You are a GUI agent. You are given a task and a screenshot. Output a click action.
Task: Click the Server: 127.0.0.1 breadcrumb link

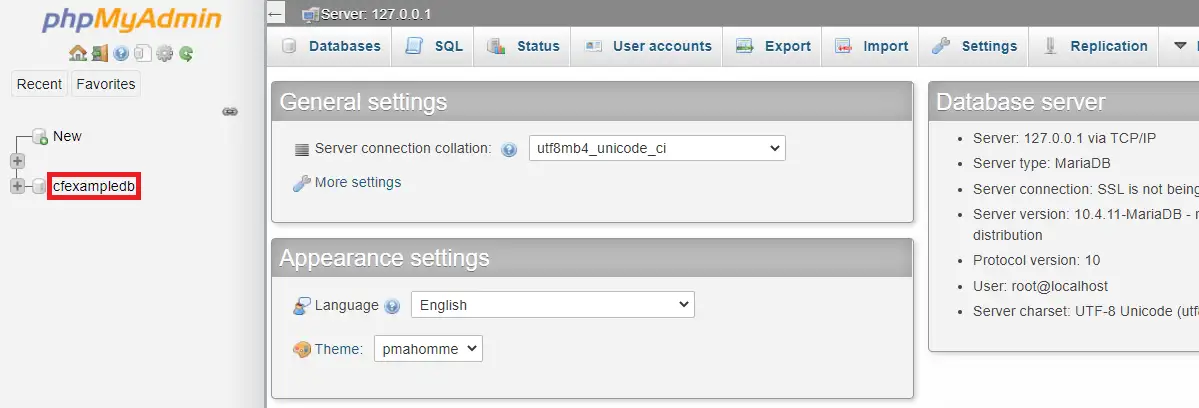(376, 15)
